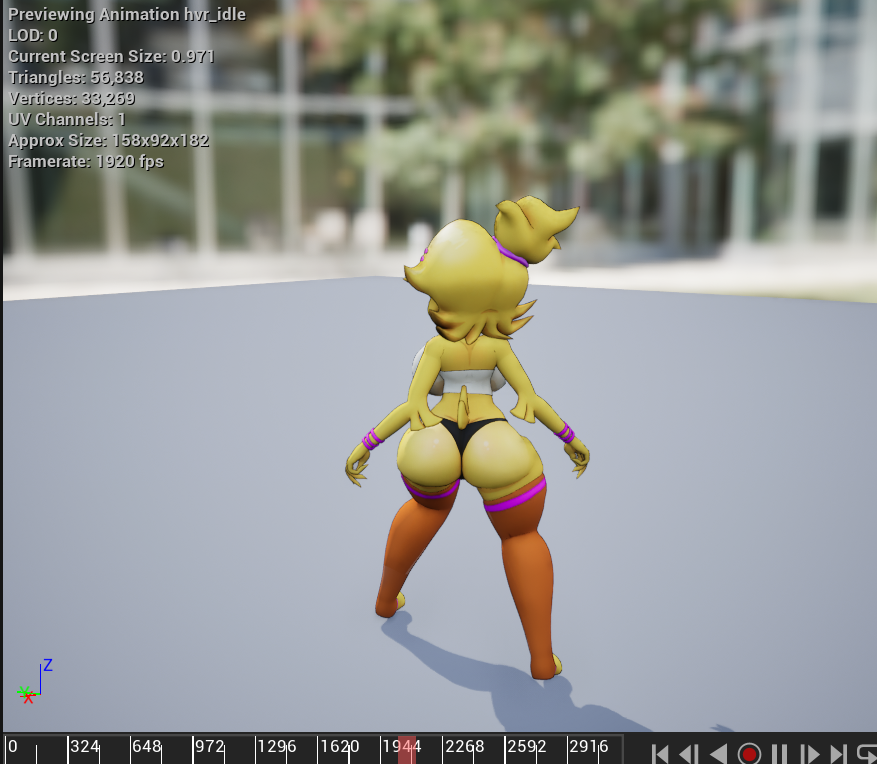Screen dimensions: 877x764
Task: Click 'Previewing Animation hvr_idle' text
Action: pyautogui.click(x=127, y=14)
